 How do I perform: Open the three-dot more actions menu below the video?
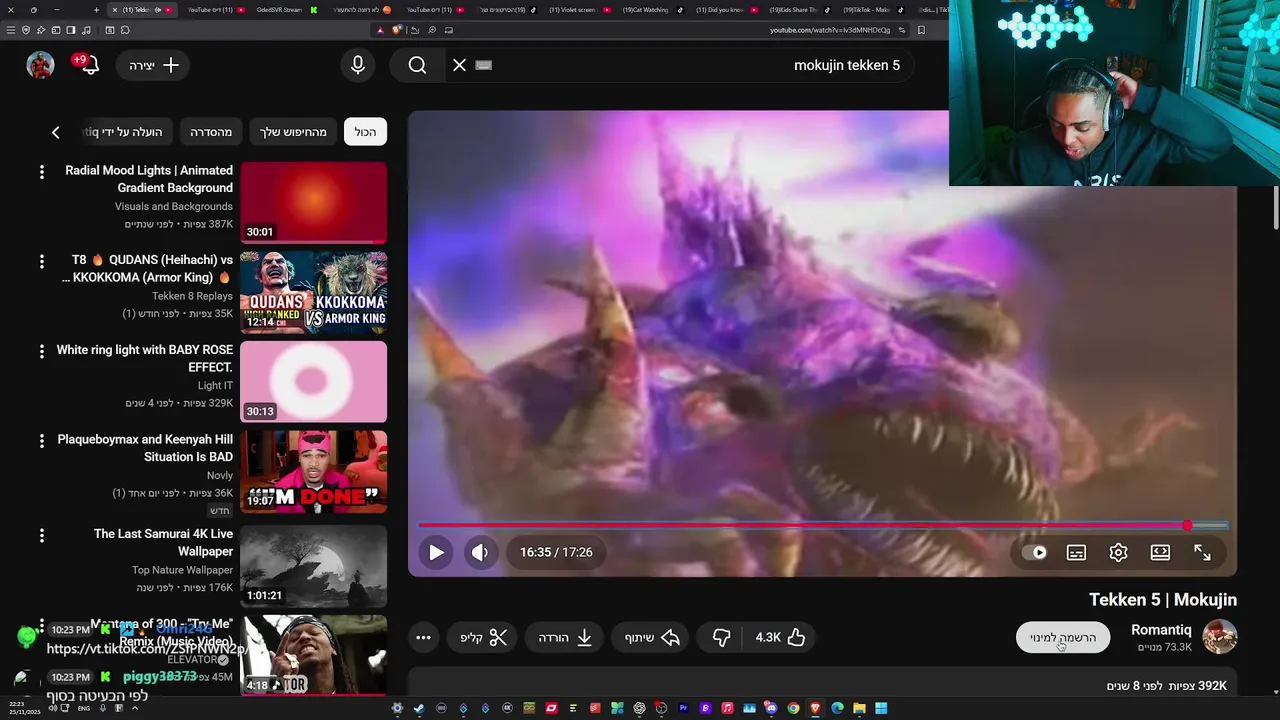pyautogui.click(x=423, y=637)
